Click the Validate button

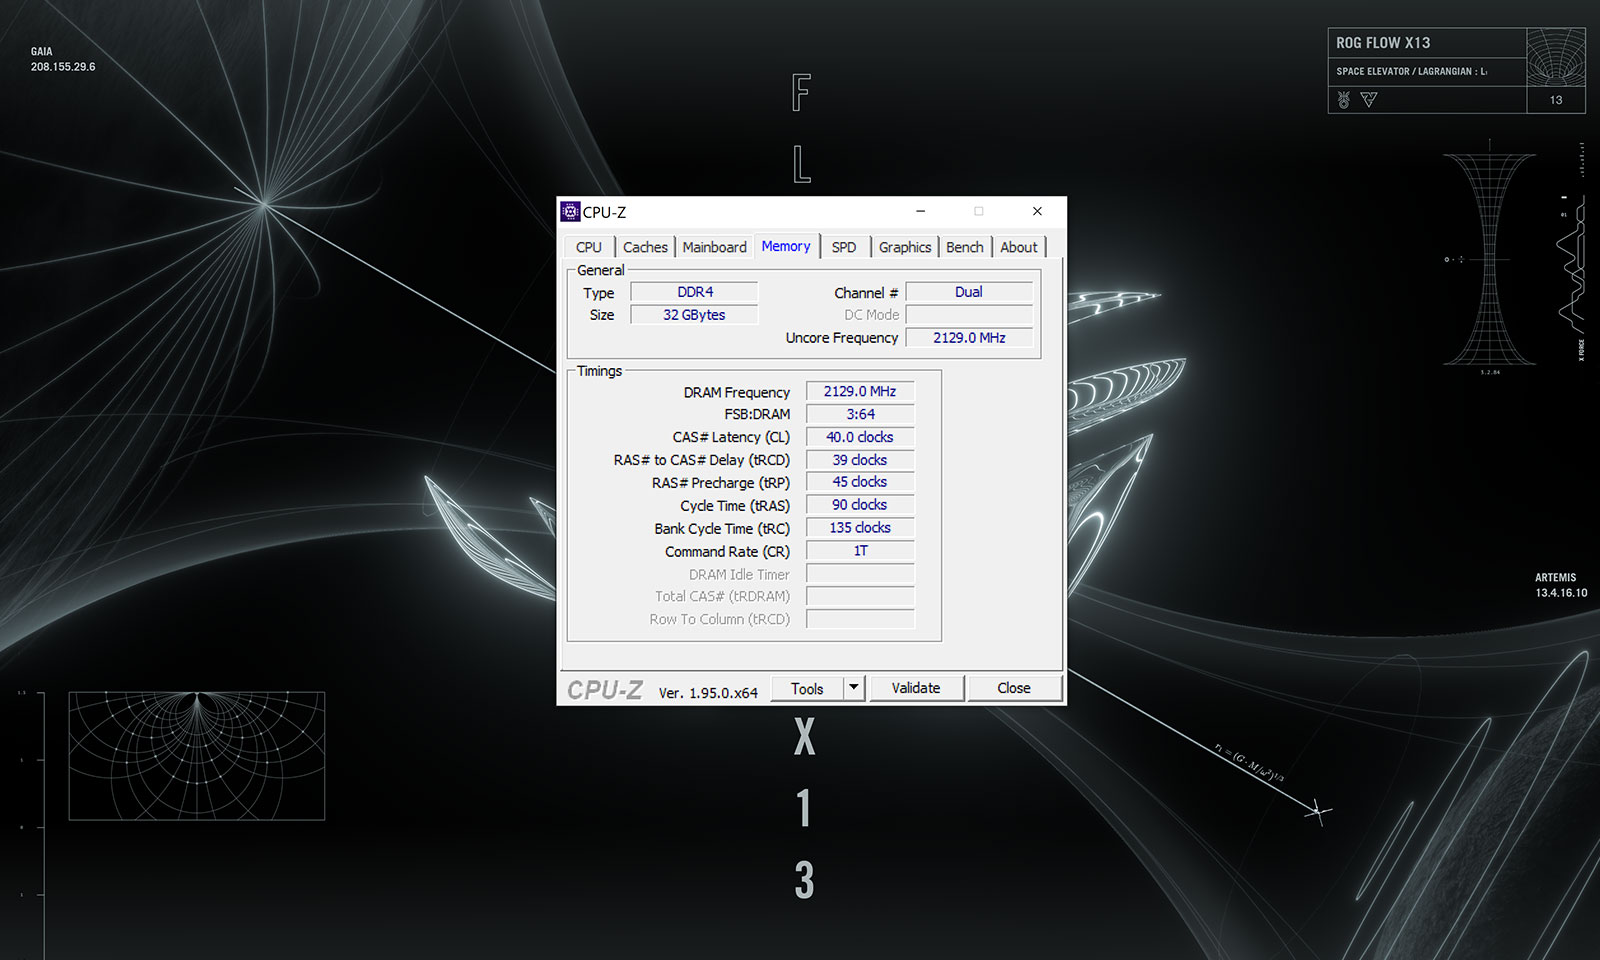916,688
